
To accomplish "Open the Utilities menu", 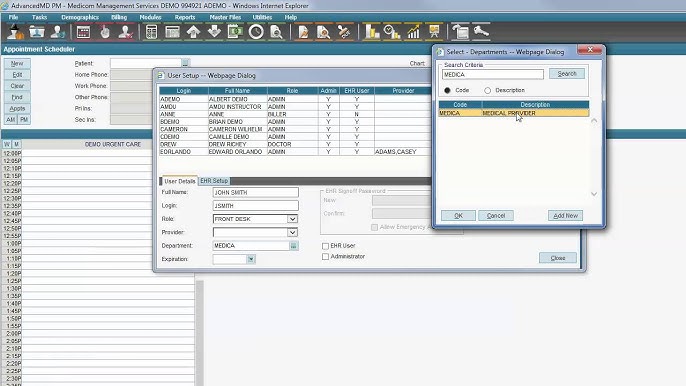I will [x=262, y=17].
